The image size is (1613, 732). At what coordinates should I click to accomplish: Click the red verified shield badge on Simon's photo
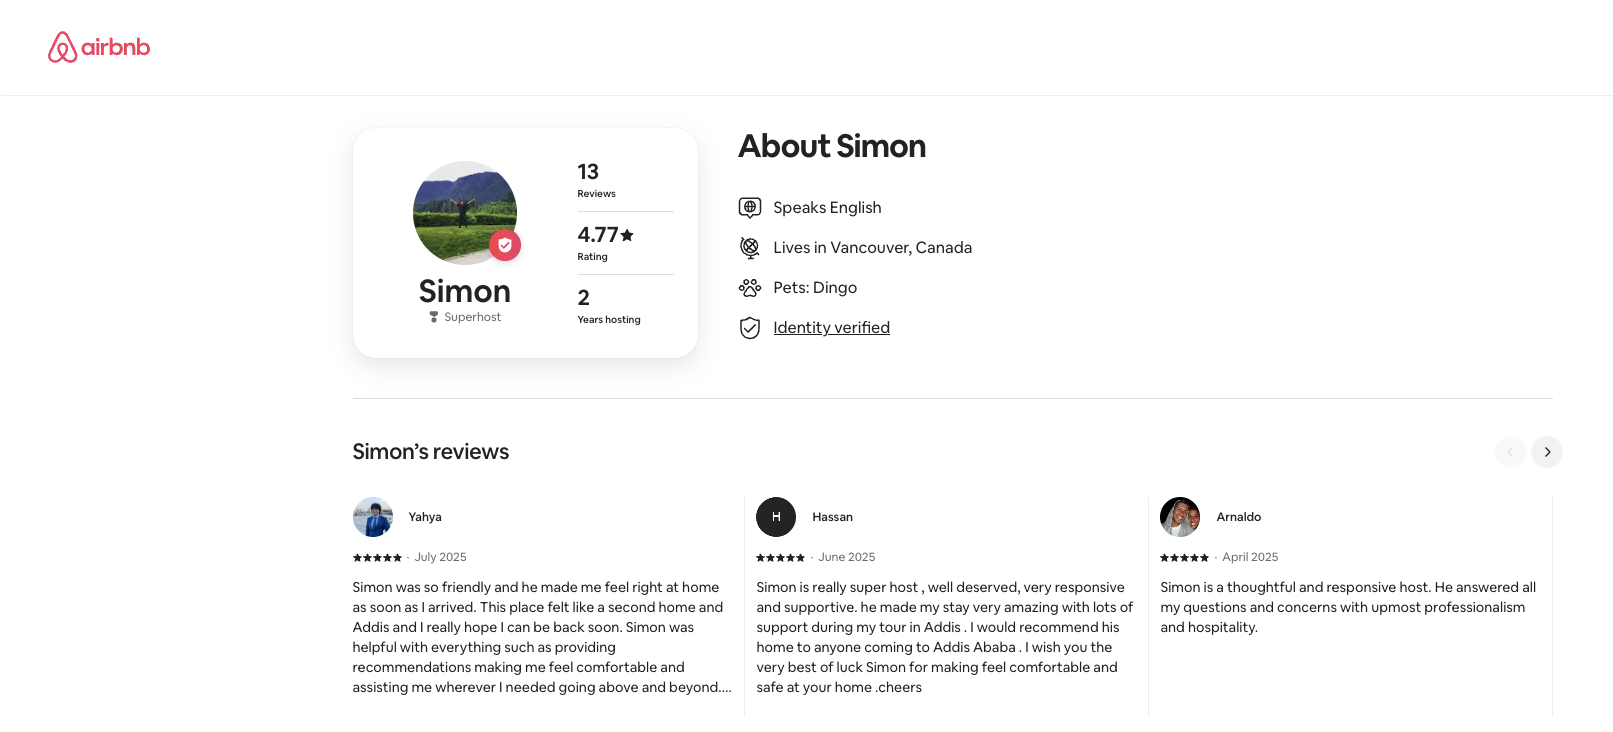point(505,245)
